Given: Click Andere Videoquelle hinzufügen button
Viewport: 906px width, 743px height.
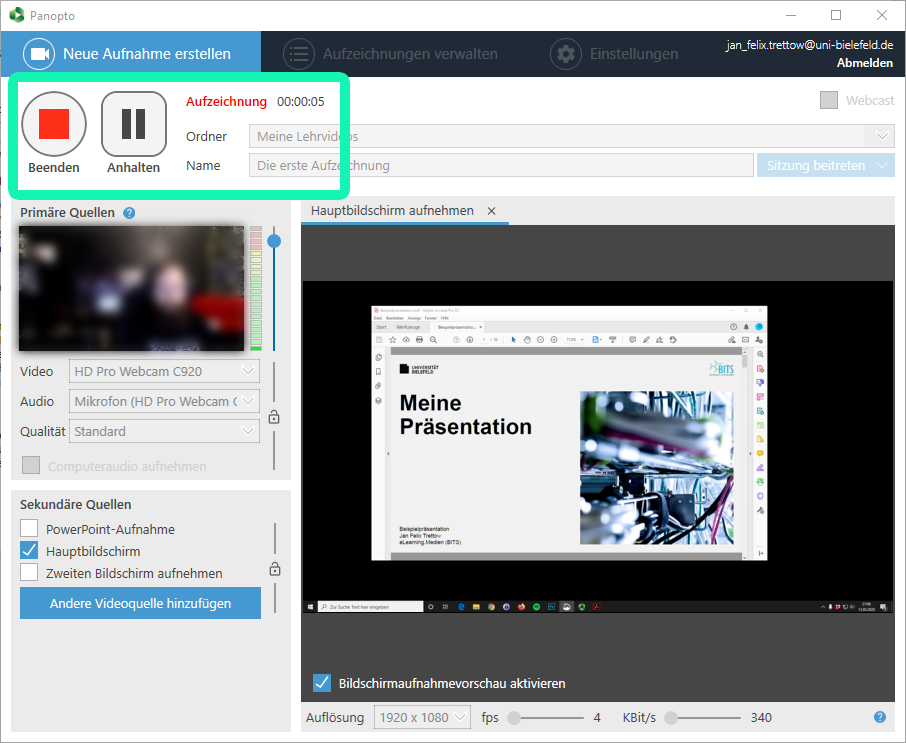Looking at the screenshot, I should (x=140, y=603).
